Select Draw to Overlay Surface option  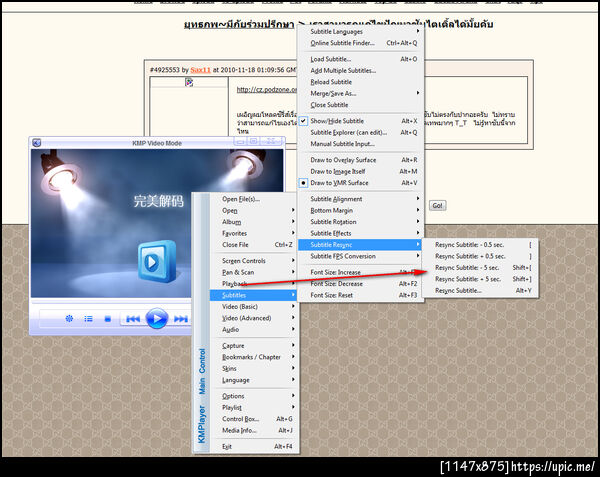click(x=360, y=160)
